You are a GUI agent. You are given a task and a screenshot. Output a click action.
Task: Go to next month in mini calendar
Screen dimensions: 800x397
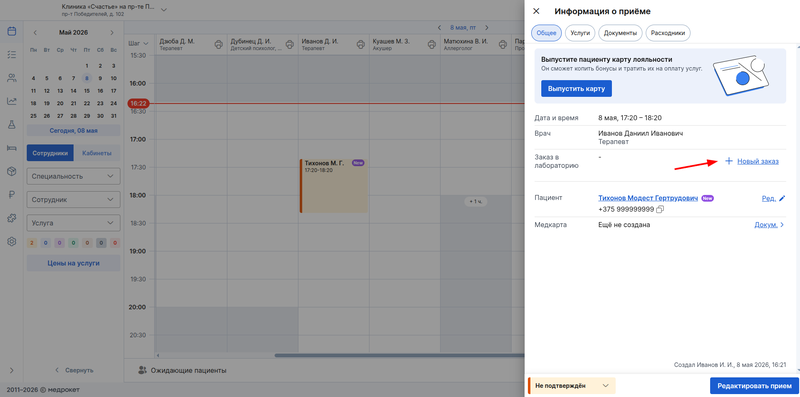click(x=112, y=32)
